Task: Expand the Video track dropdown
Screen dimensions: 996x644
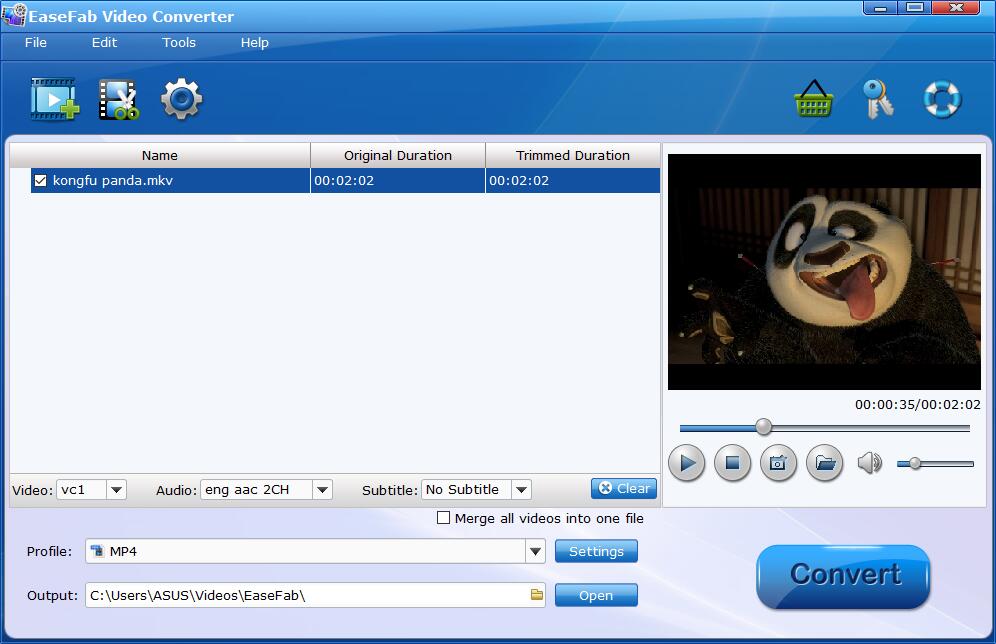Action: [116, 490]
